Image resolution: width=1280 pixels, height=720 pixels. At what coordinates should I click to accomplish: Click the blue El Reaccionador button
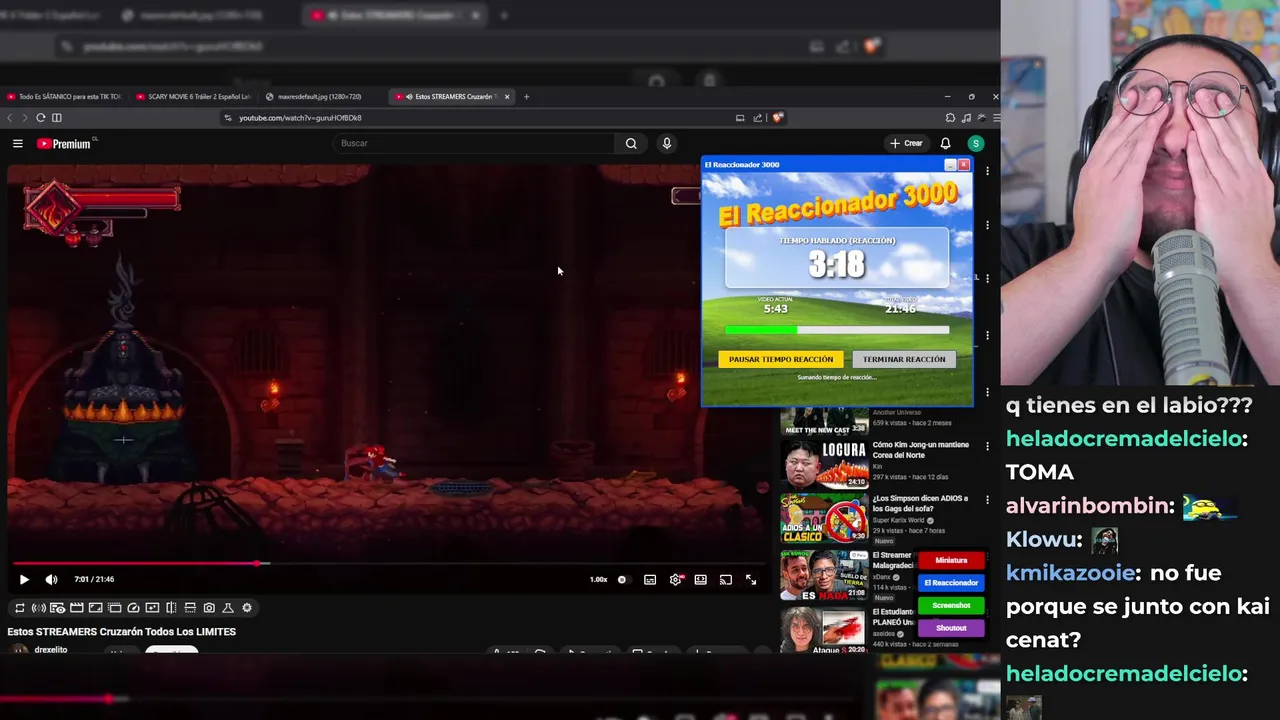951,582
